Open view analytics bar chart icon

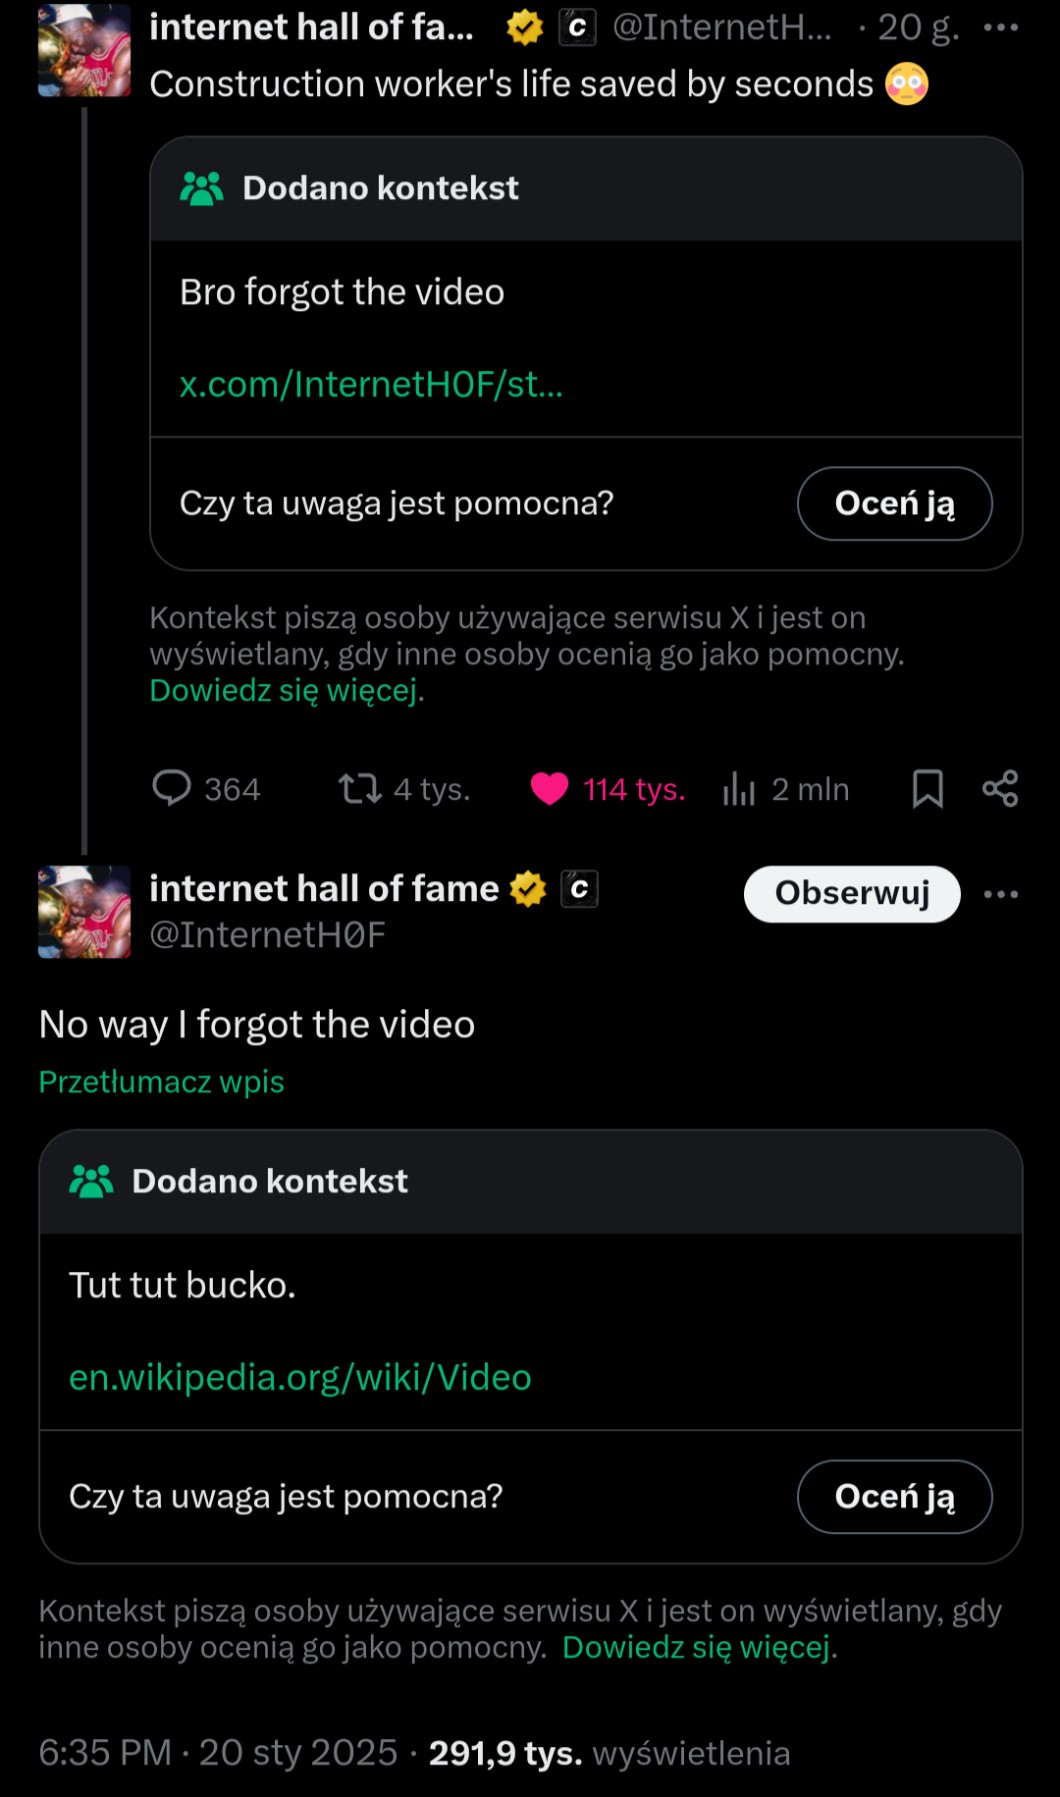tap(738, 789)
